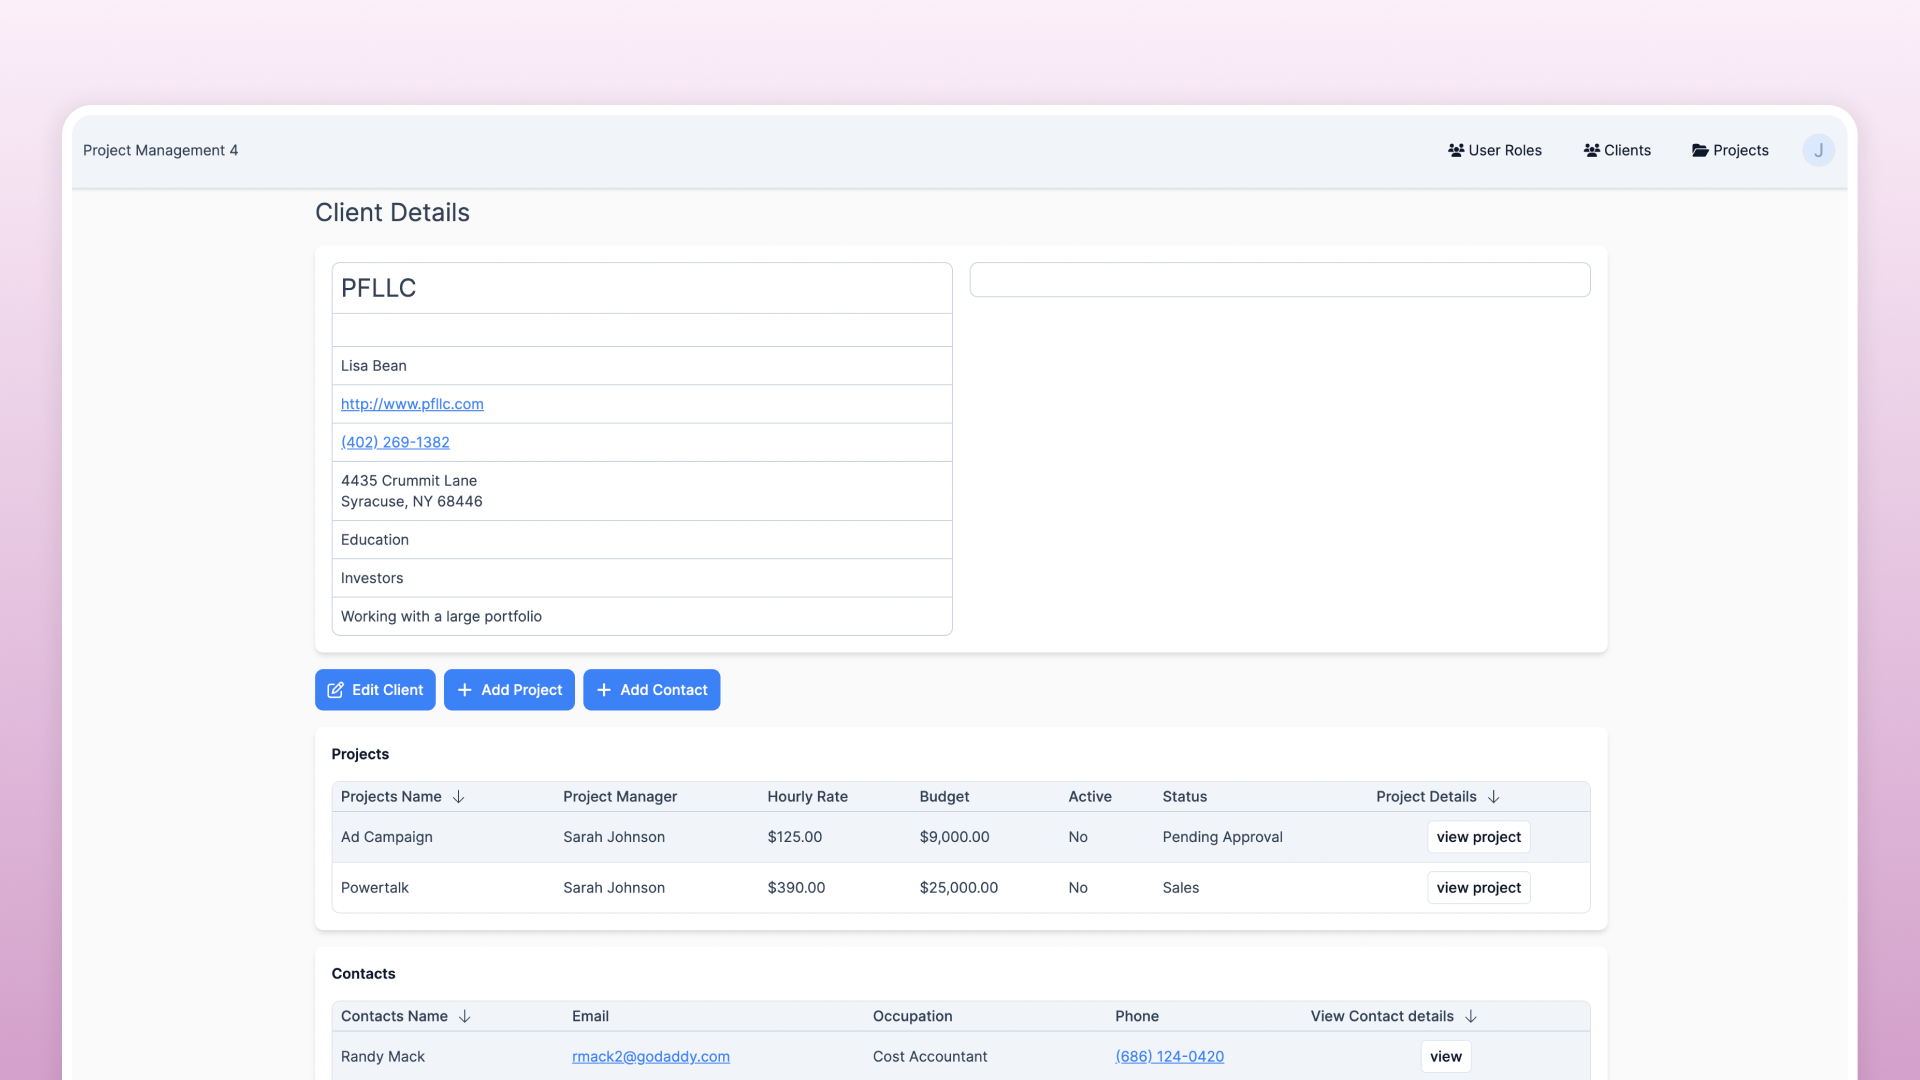Click the User Roles people icon
Screen dimensions: 1920x1080
point(1456,150)
